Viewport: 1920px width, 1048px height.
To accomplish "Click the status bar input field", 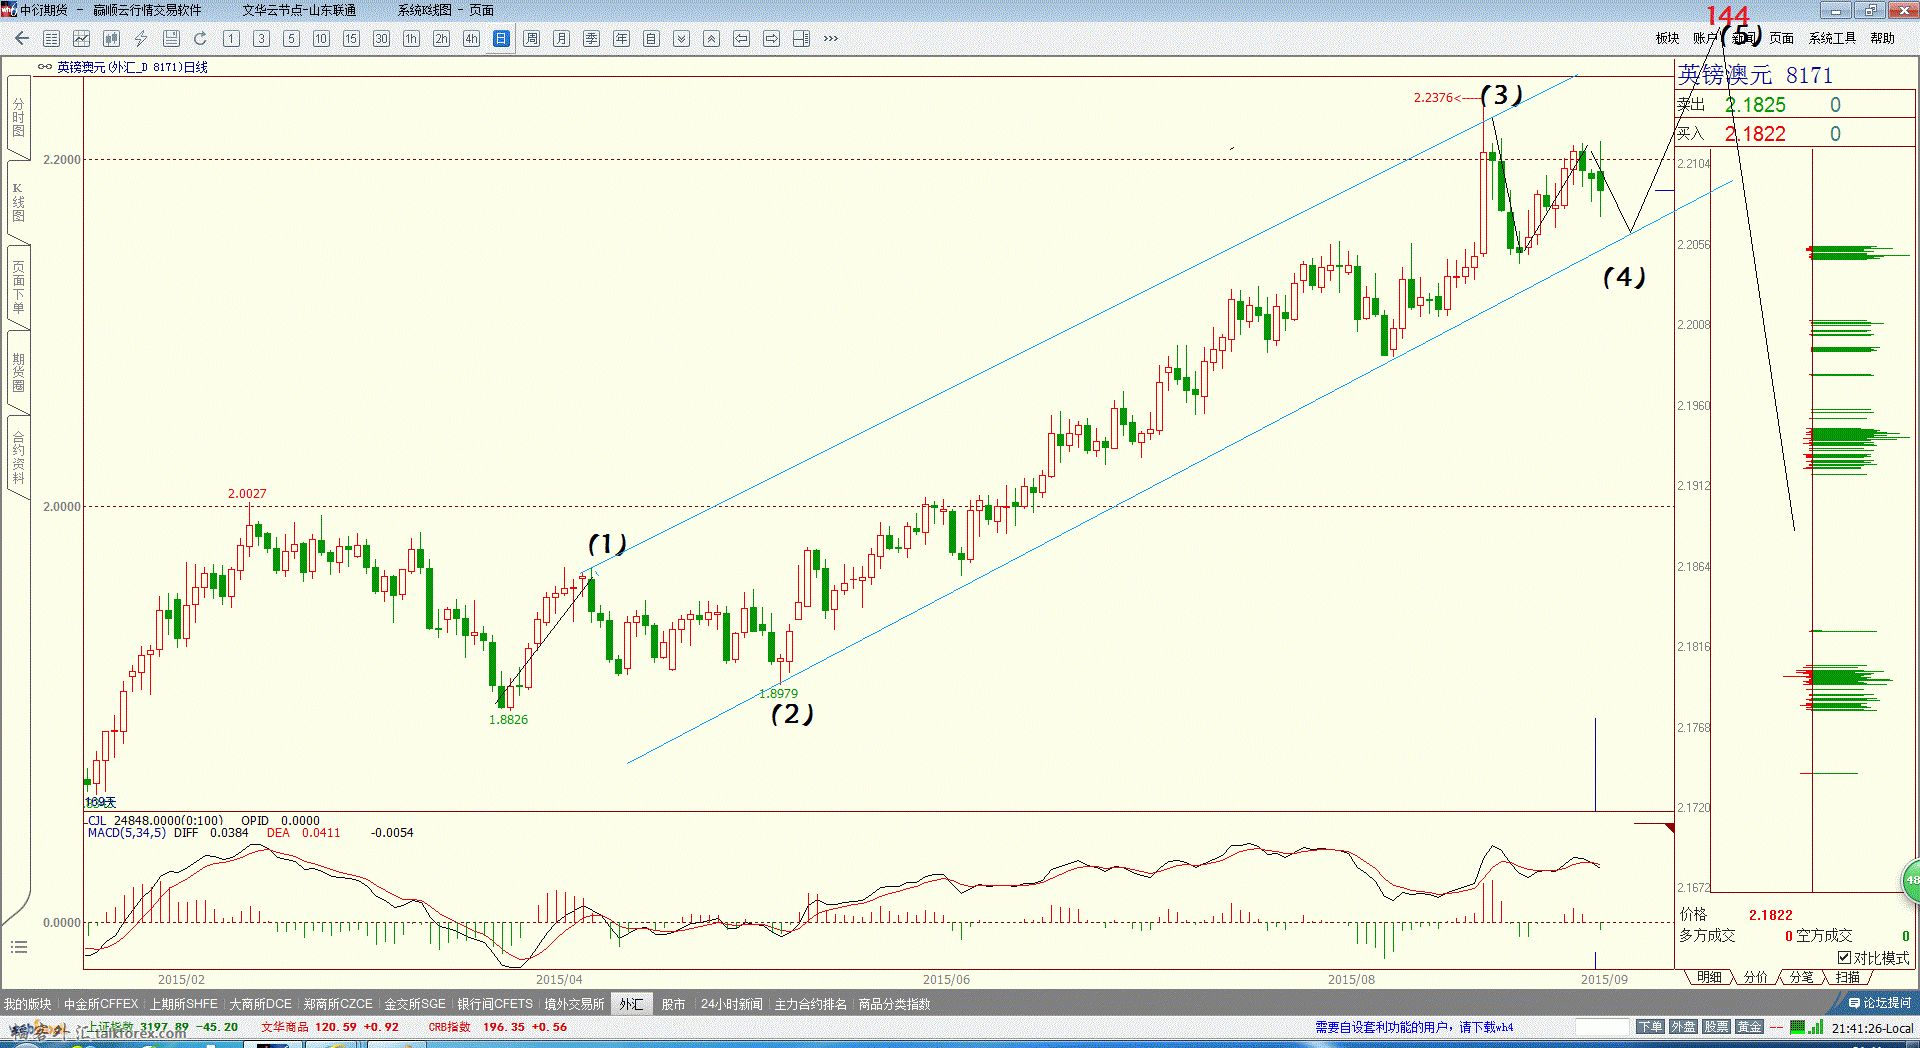I will click(x=1602, y=1027).
